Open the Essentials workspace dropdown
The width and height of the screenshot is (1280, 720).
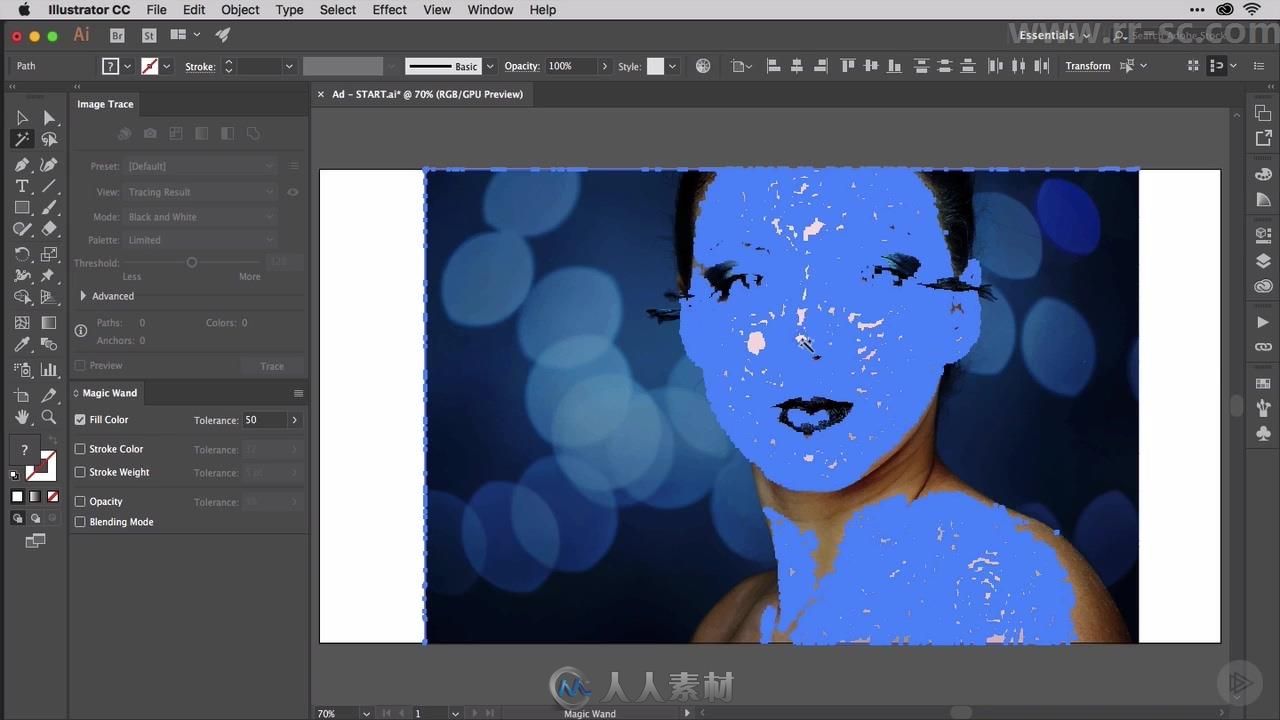point(1055,35)
